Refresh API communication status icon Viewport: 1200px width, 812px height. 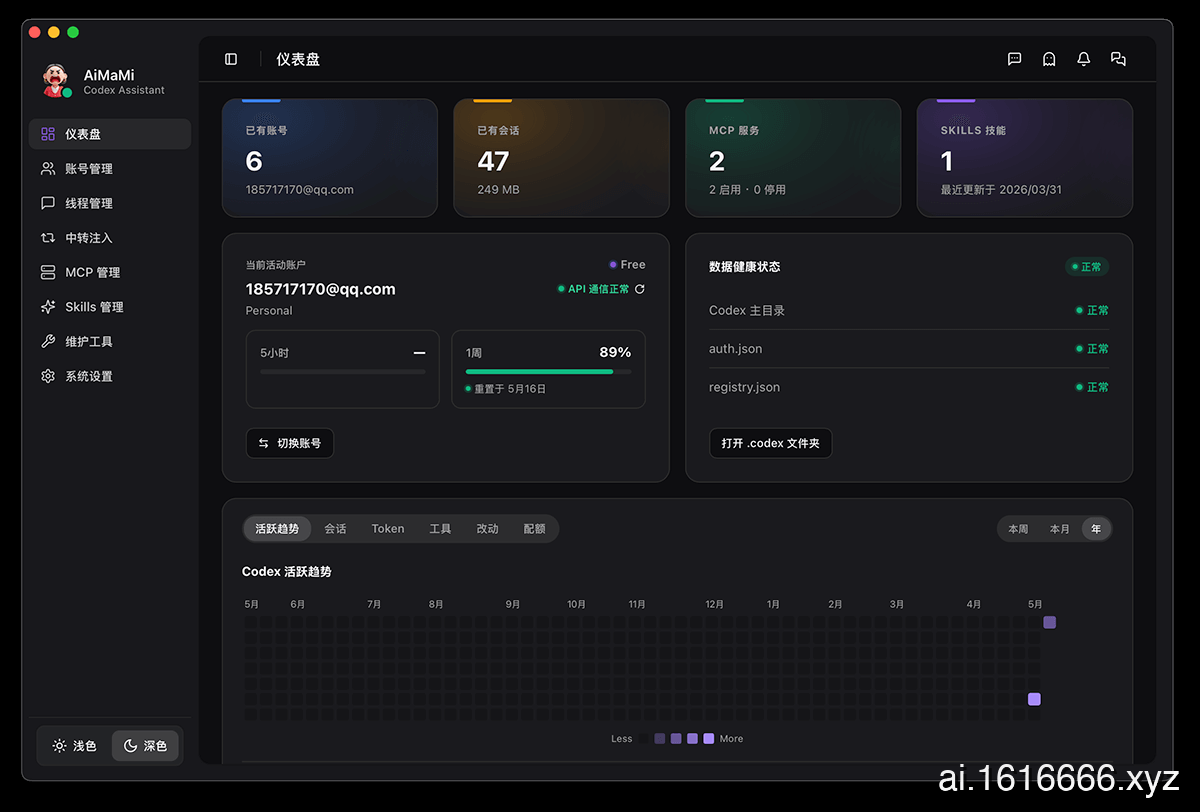tap(640, 289)
